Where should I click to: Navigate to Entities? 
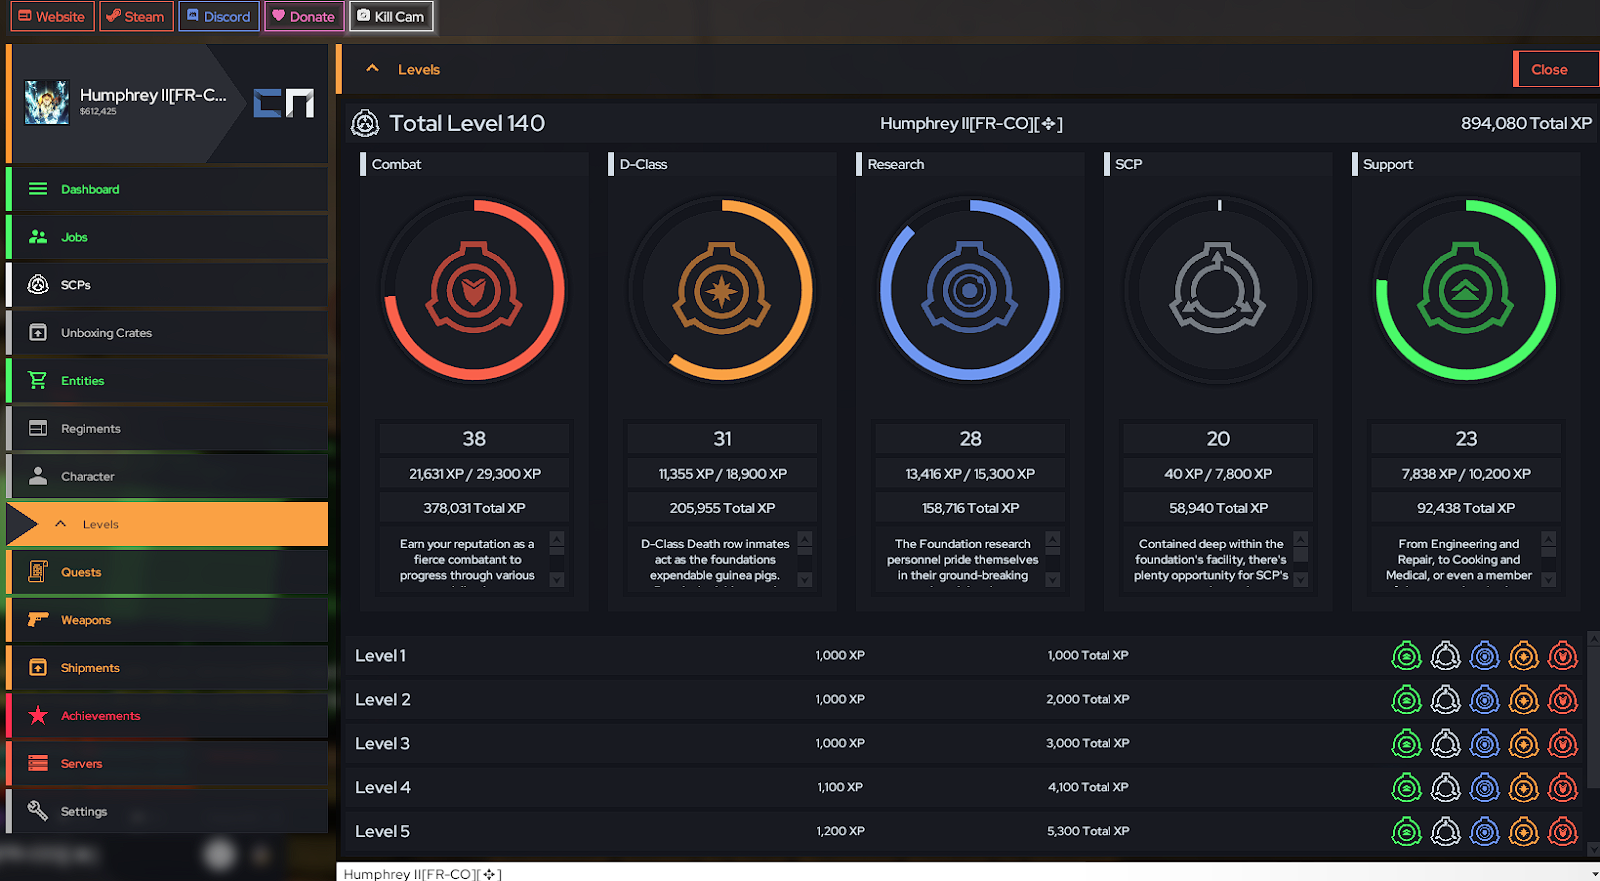coord(167,381)
